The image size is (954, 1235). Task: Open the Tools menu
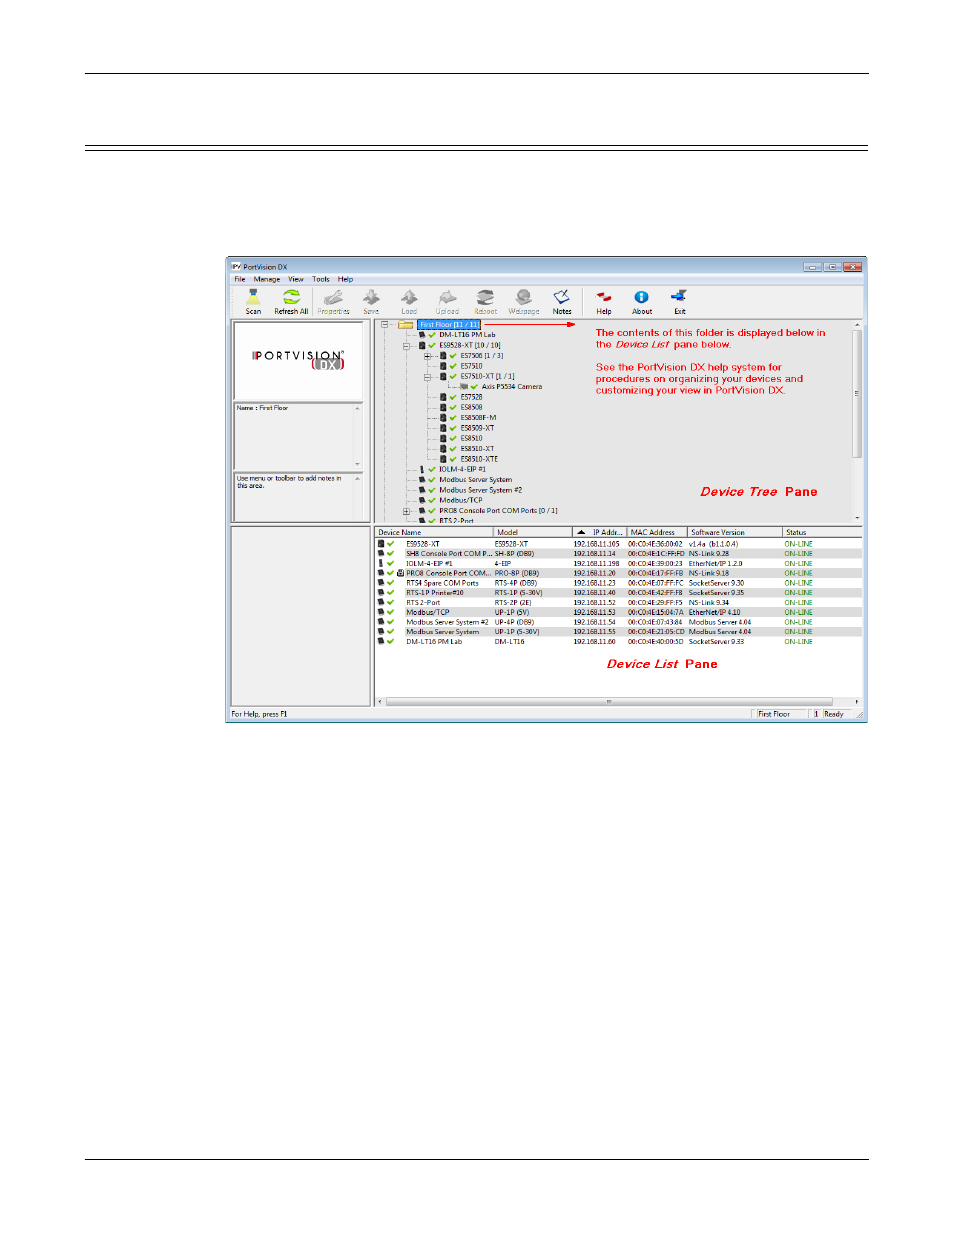pos(320,279)
